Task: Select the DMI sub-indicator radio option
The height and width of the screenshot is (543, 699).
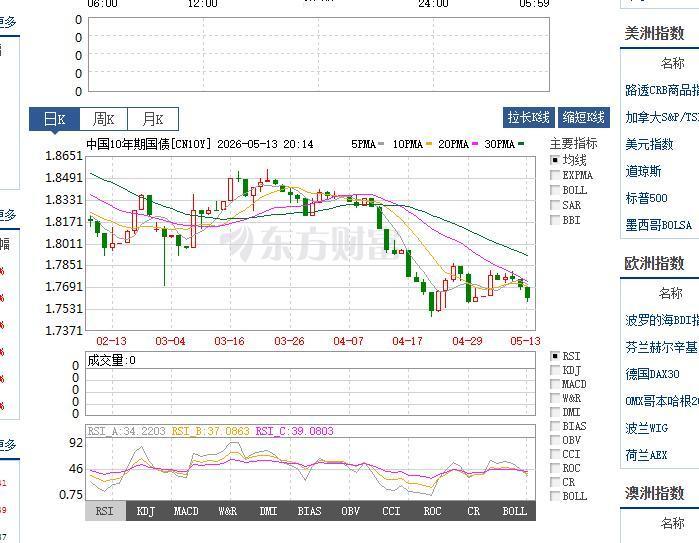Action: point(555,412)
